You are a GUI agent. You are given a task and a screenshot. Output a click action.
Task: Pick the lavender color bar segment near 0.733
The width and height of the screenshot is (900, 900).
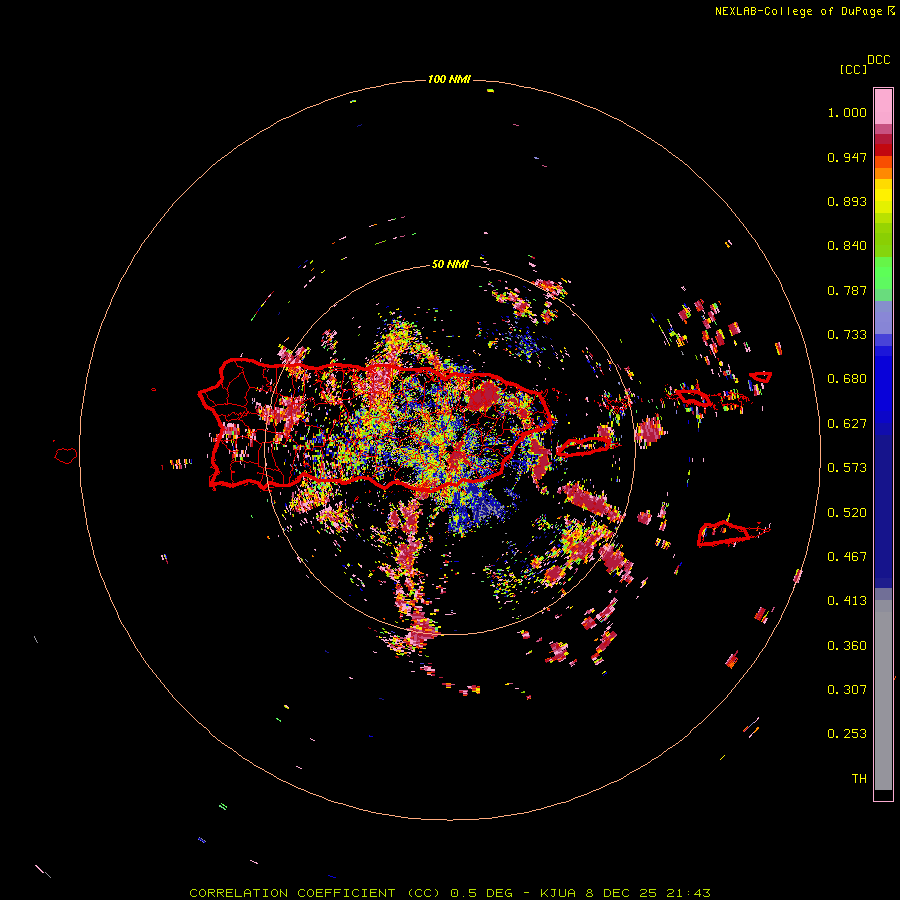coord(883,317)
